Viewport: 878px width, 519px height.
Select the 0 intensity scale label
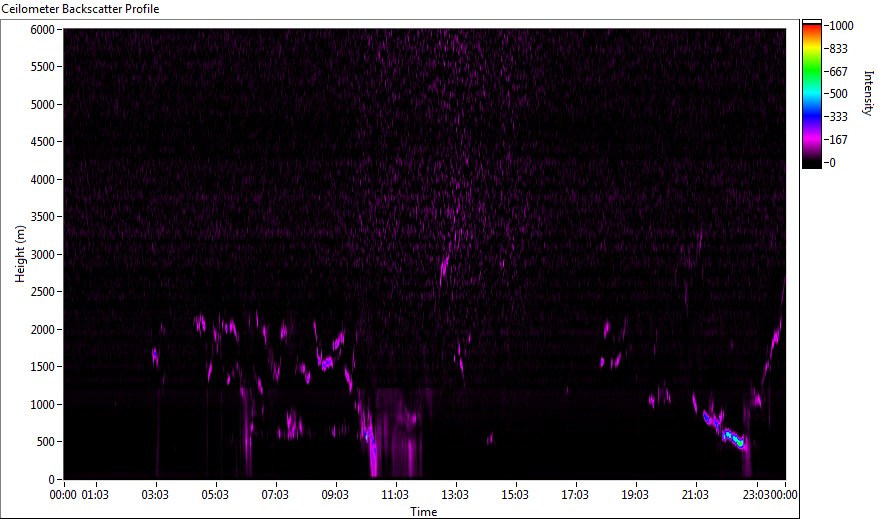833,162
